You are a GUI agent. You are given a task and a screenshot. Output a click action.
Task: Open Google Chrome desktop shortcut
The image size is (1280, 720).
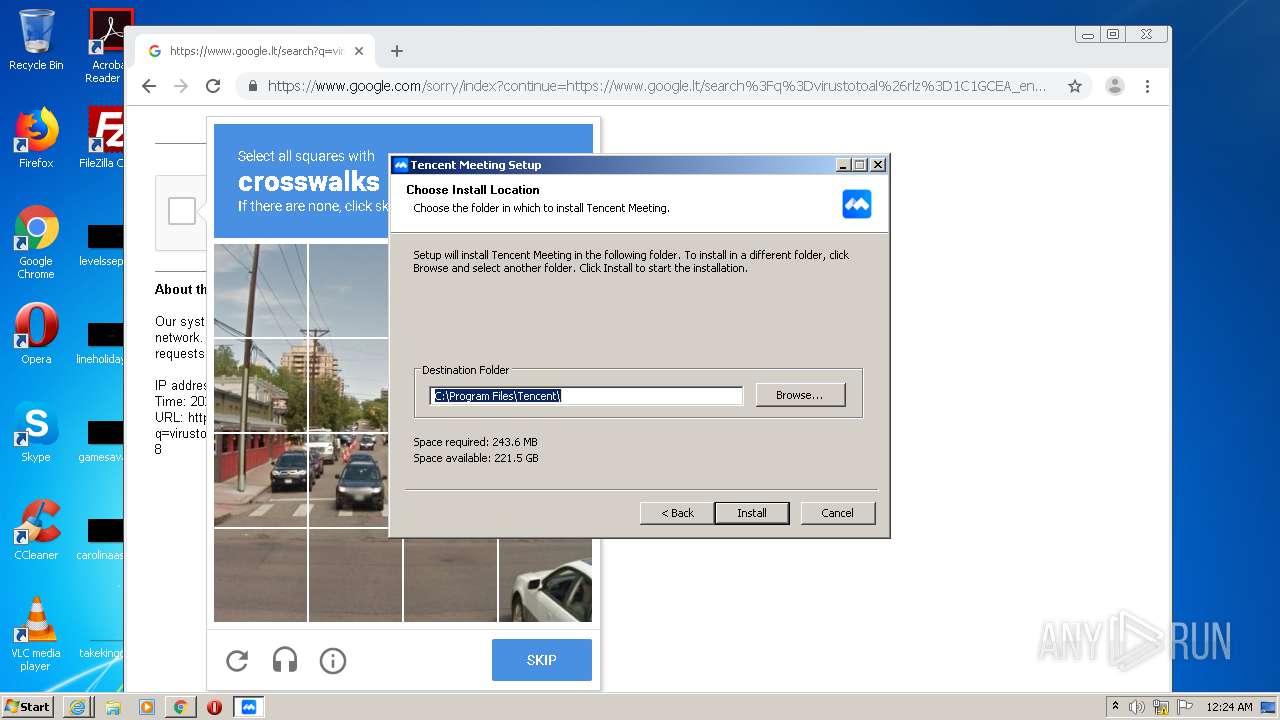click(36, 242)
